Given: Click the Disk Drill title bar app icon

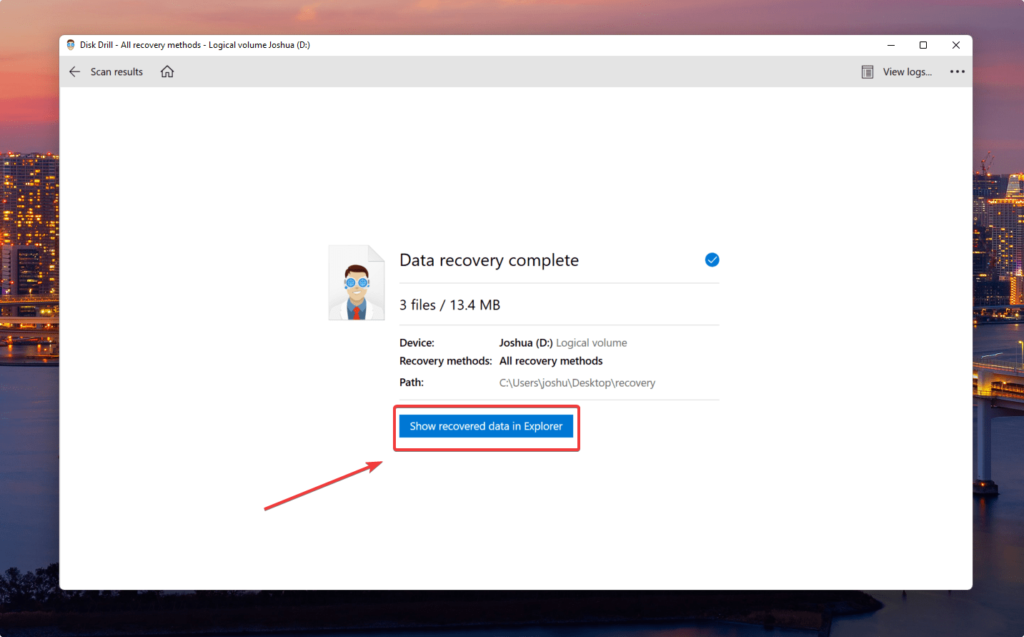Looking at the screenshot, I should [x=71, y=45].
